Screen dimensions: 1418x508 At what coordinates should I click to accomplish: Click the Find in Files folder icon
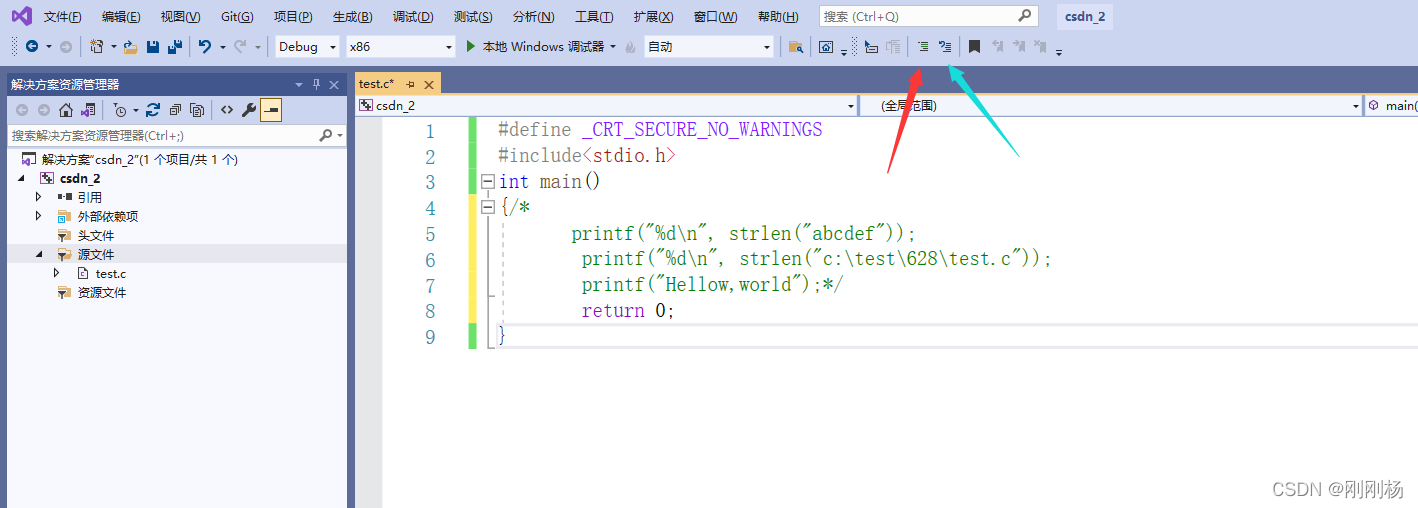pyautogui.click(x=795, y=47)
